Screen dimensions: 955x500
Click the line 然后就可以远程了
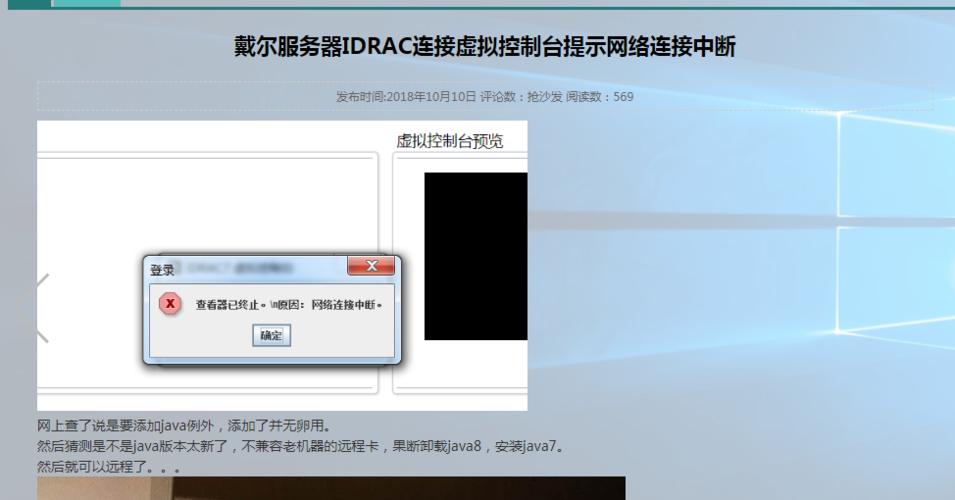pyautogui.click(x=108, y=467)
